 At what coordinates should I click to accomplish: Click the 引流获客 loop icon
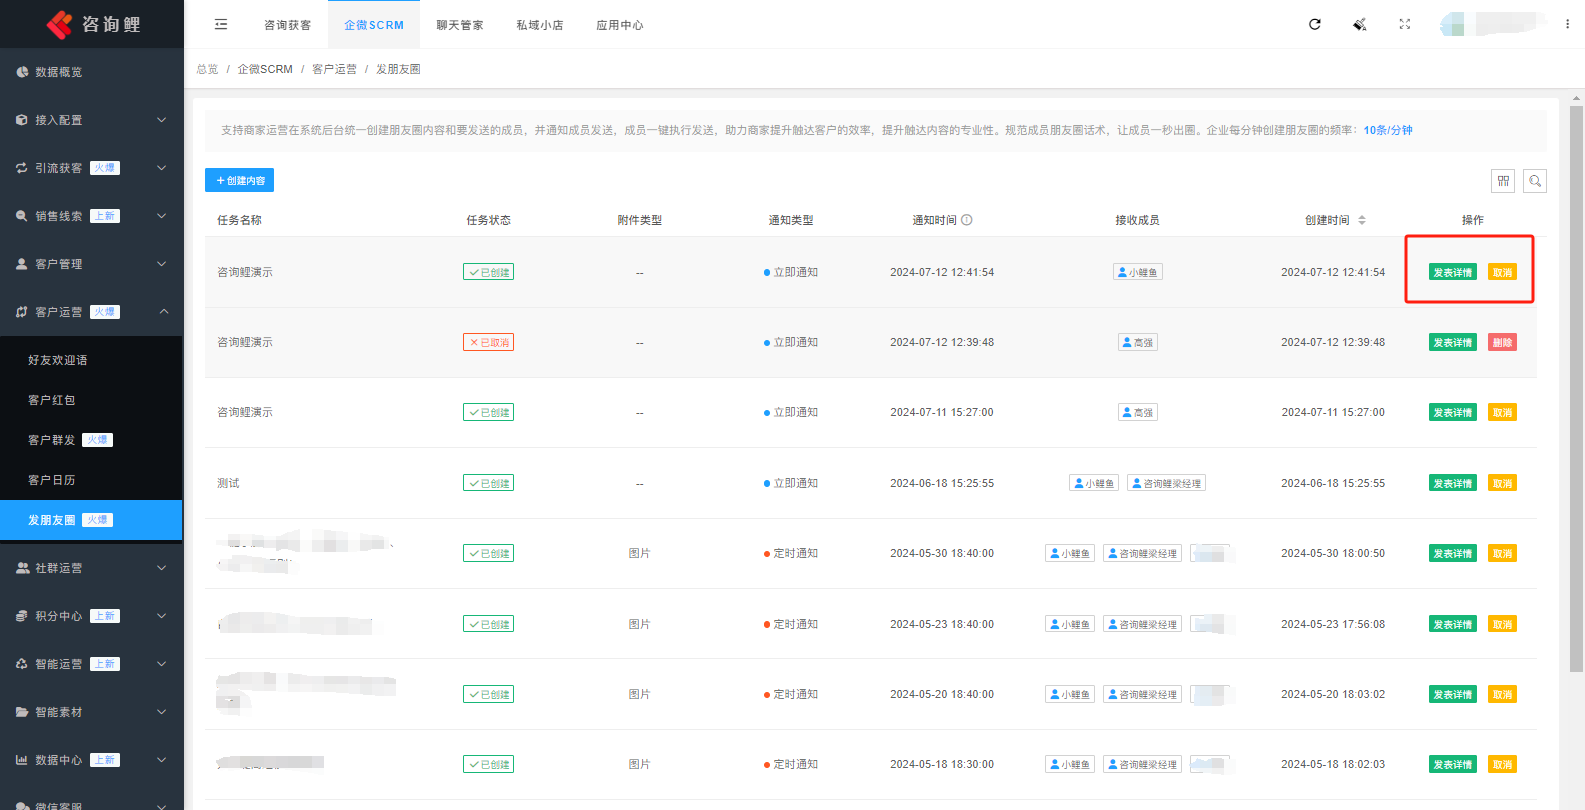pyautogui.click(x=22, y=168)
